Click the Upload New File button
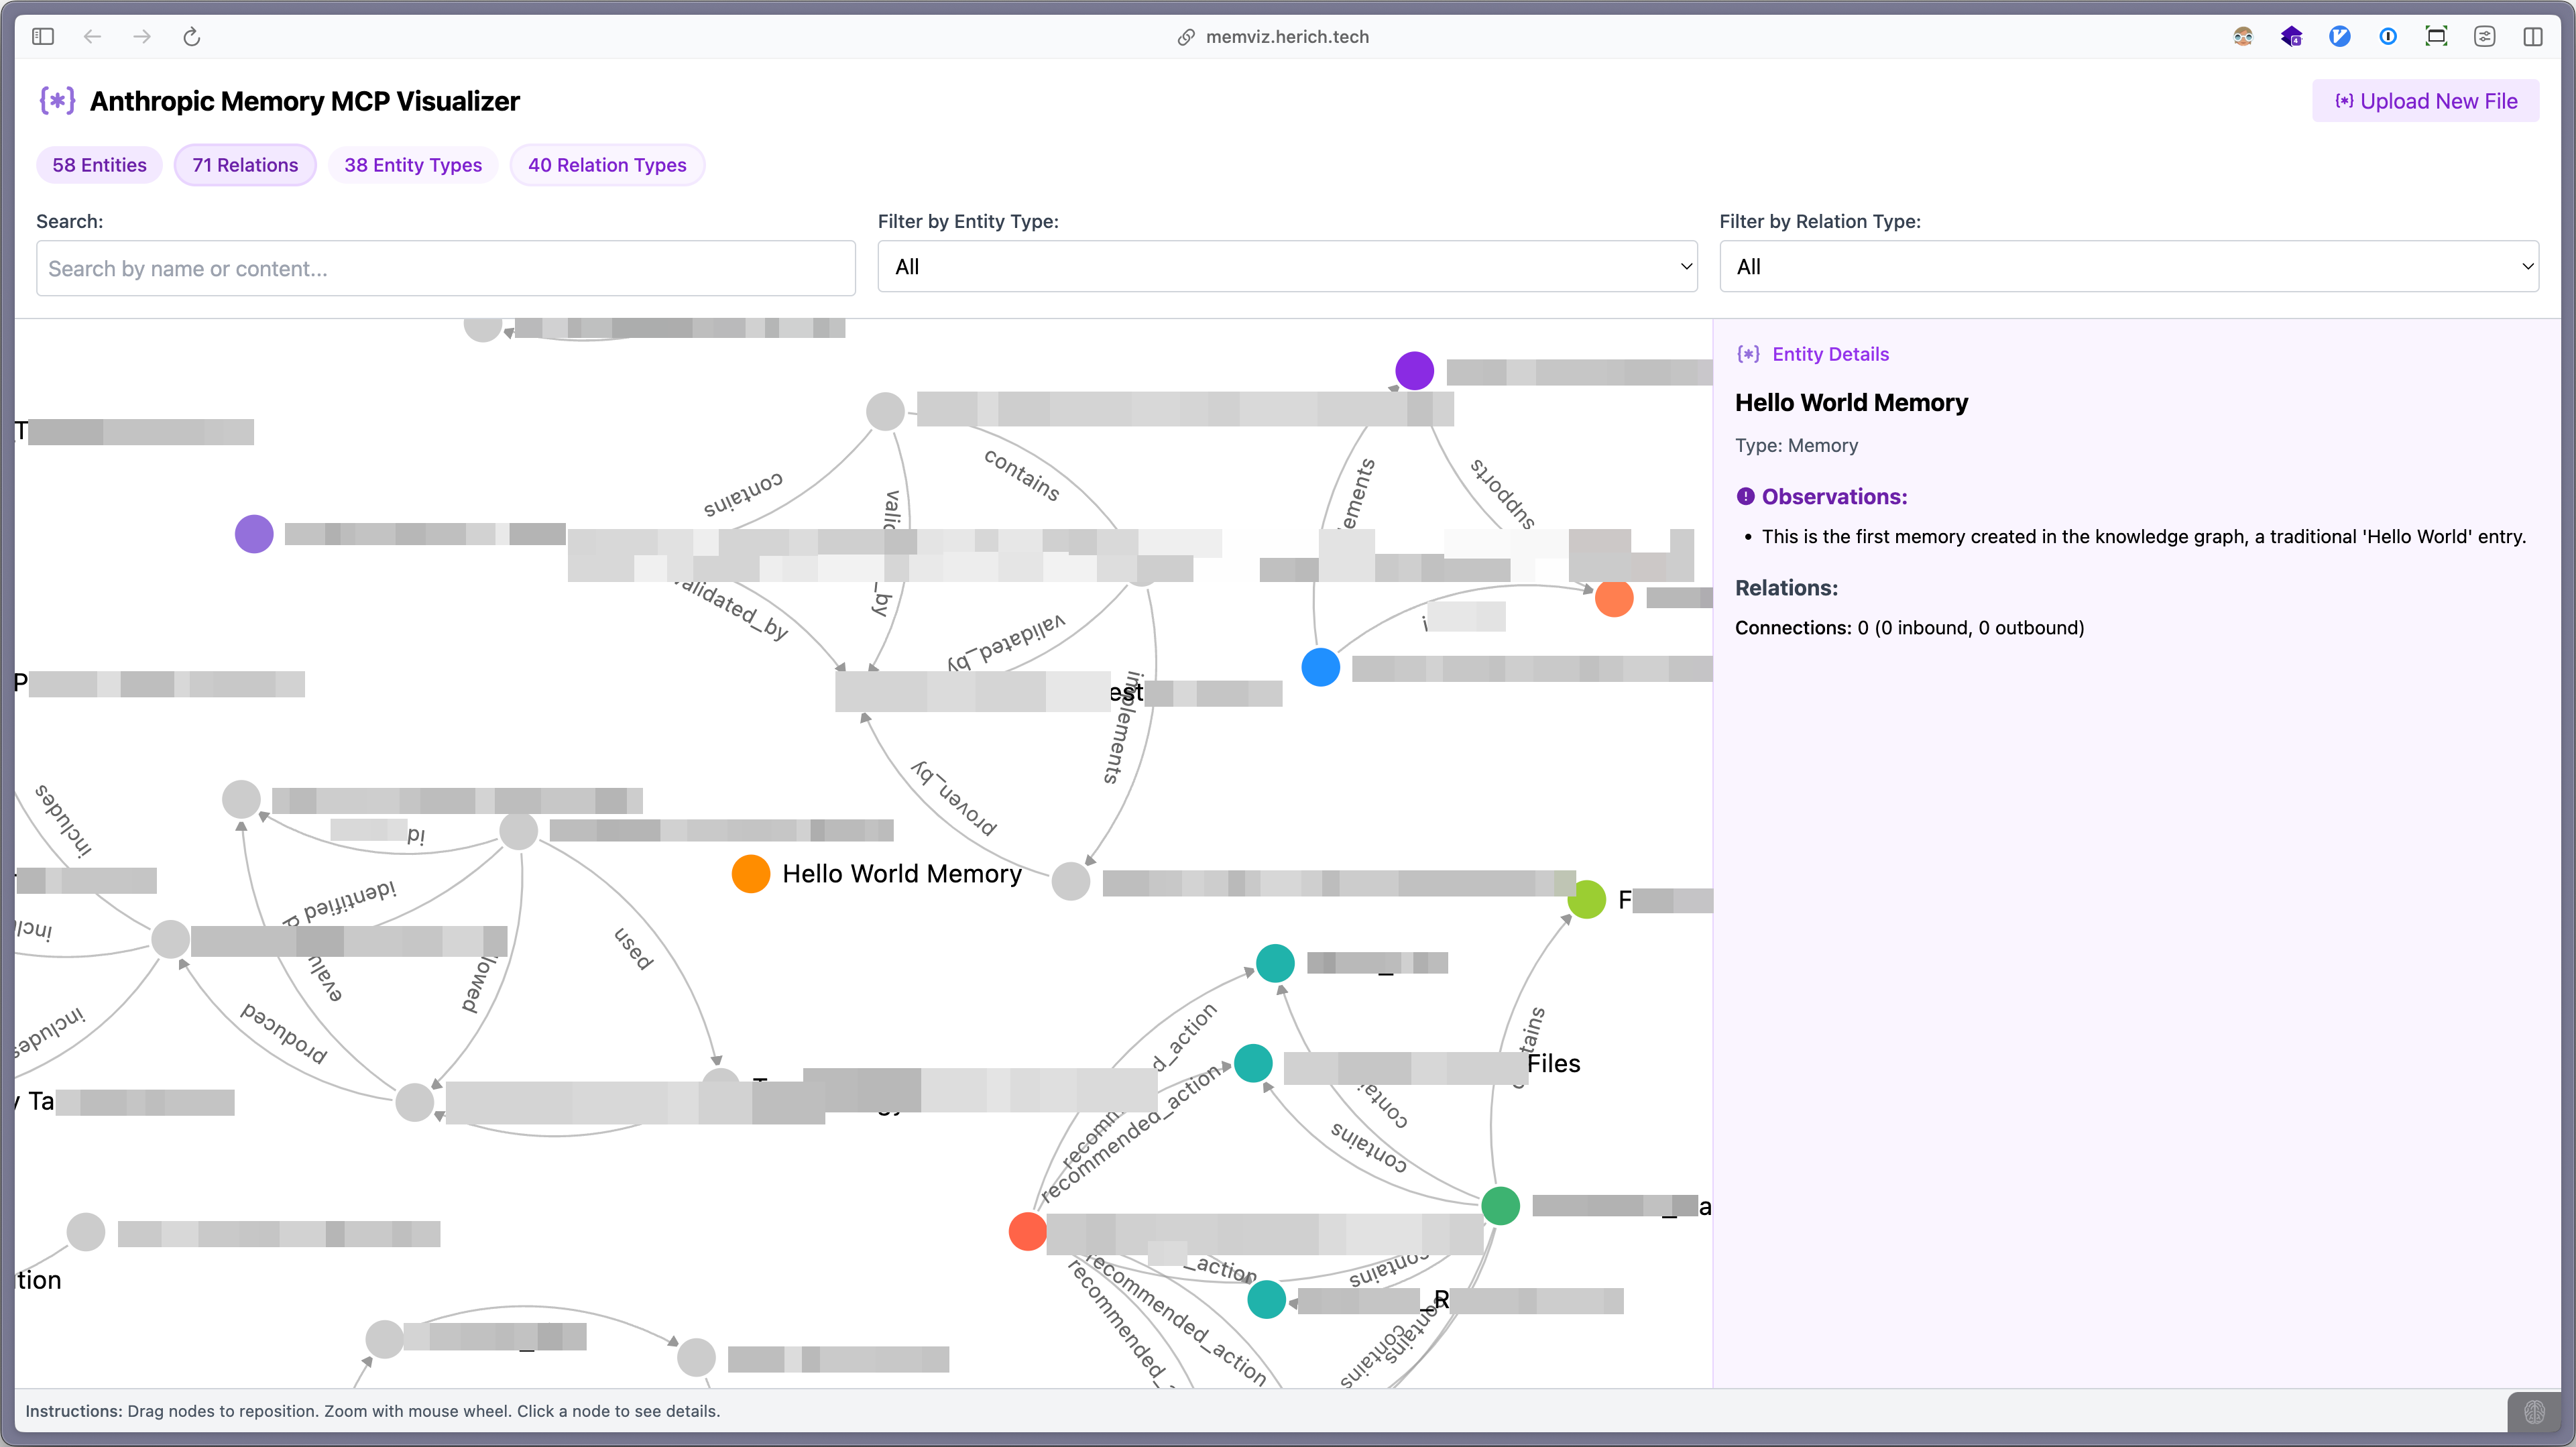Image resolution: width=2576 pixels, height=1447 pixels. click(2425, 100)
